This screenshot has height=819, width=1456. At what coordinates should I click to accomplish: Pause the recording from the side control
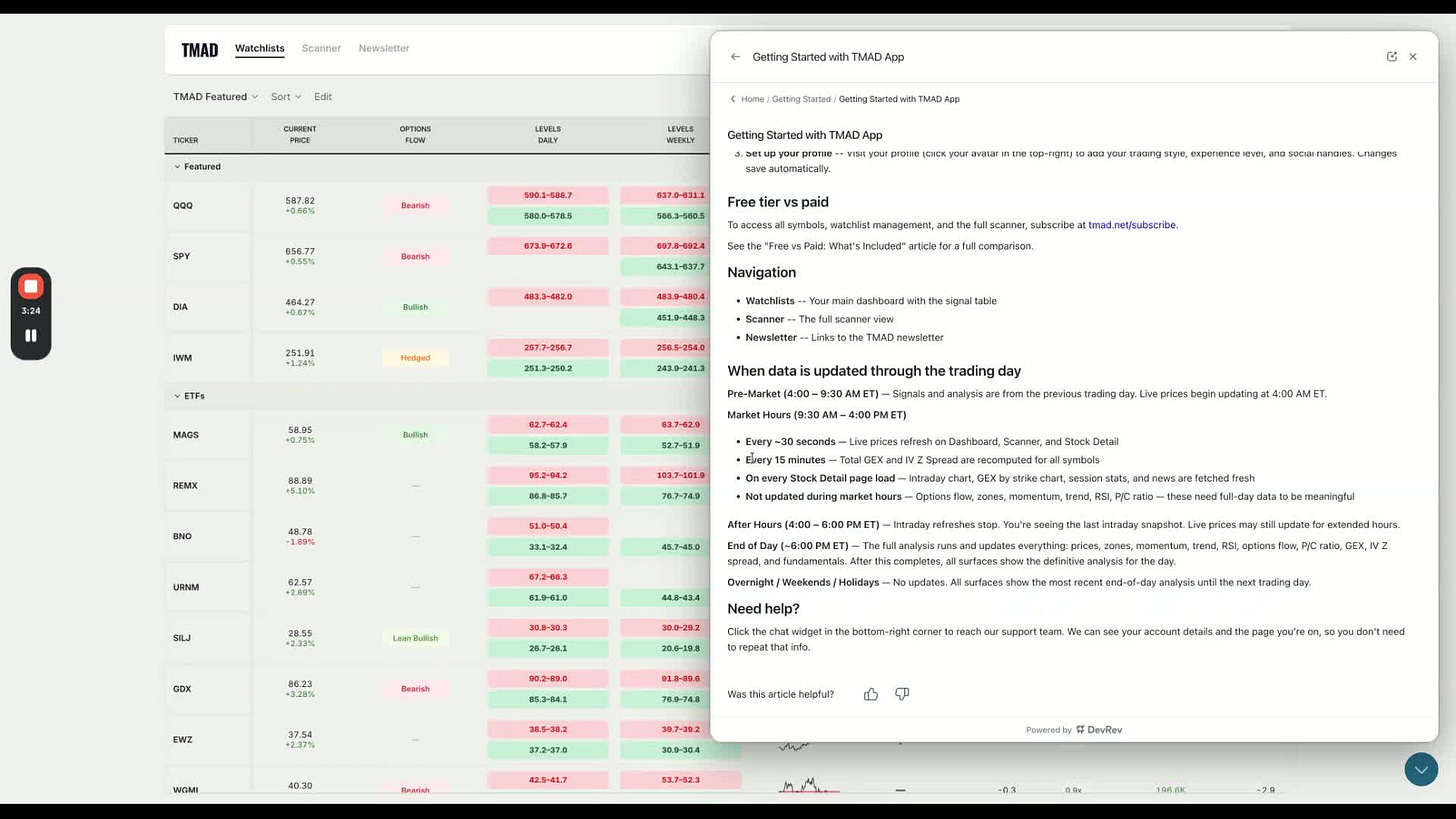[x=31, y=336]
